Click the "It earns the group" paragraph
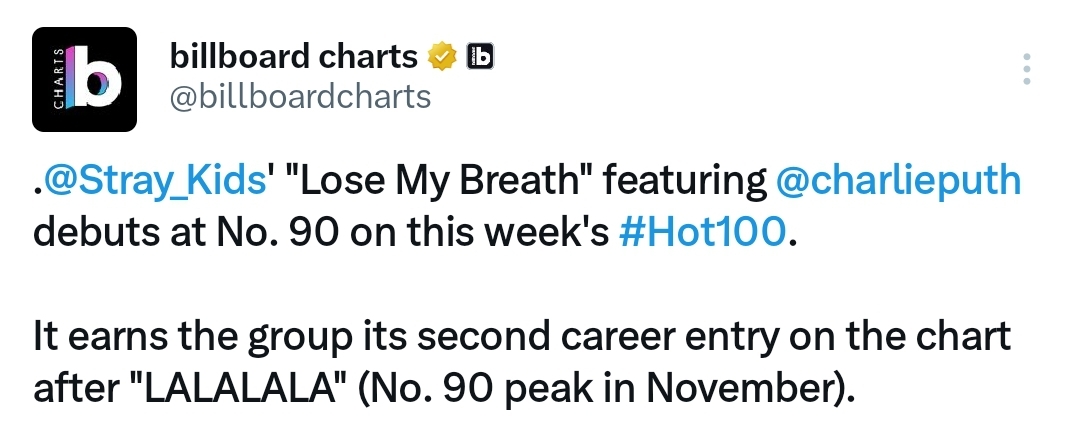This screenshot has height=436, width=1080. pyautogui.click(x=522, y=363)
